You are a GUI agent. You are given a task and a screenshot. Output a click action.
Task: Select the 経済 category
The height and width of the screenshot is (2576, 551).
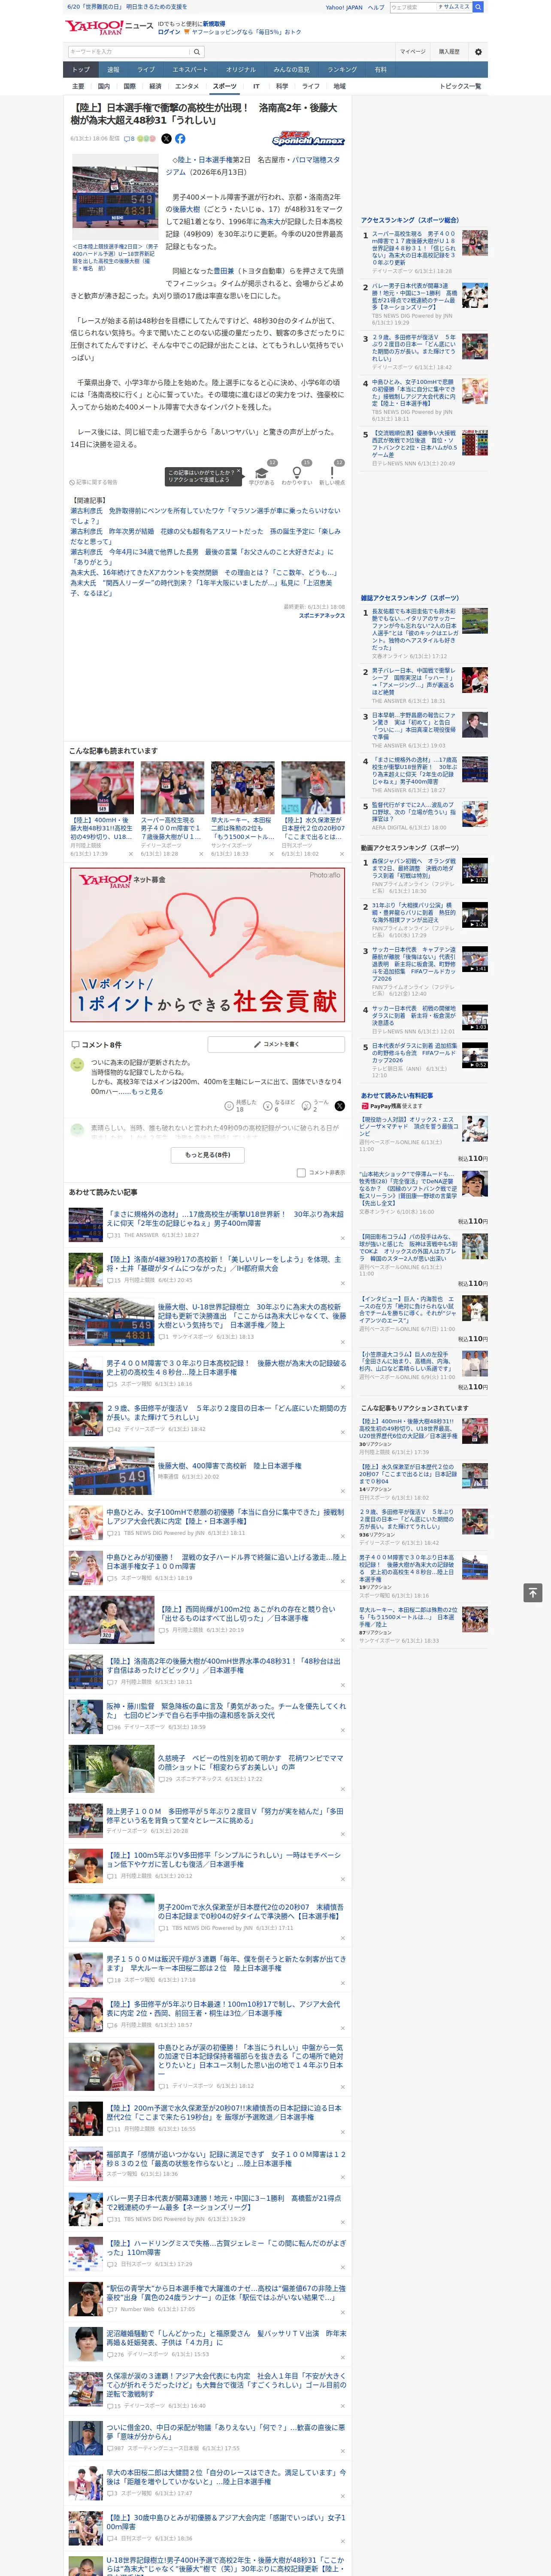pos(155,86)
